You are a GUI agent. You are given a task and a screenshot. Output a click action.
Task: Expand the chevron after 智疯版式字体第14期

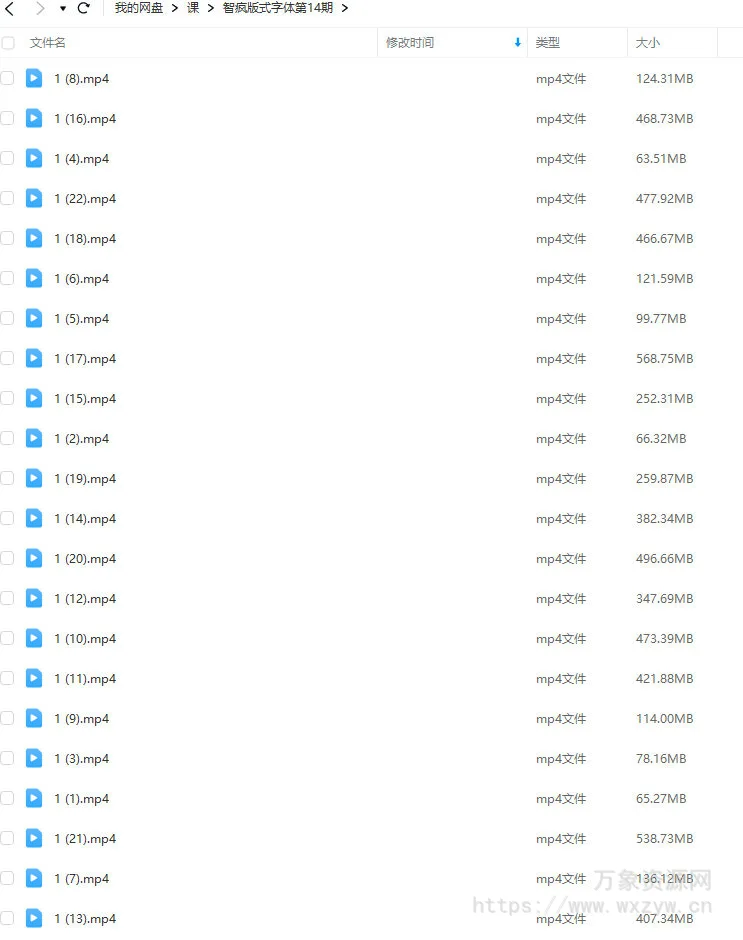point(345,8)
